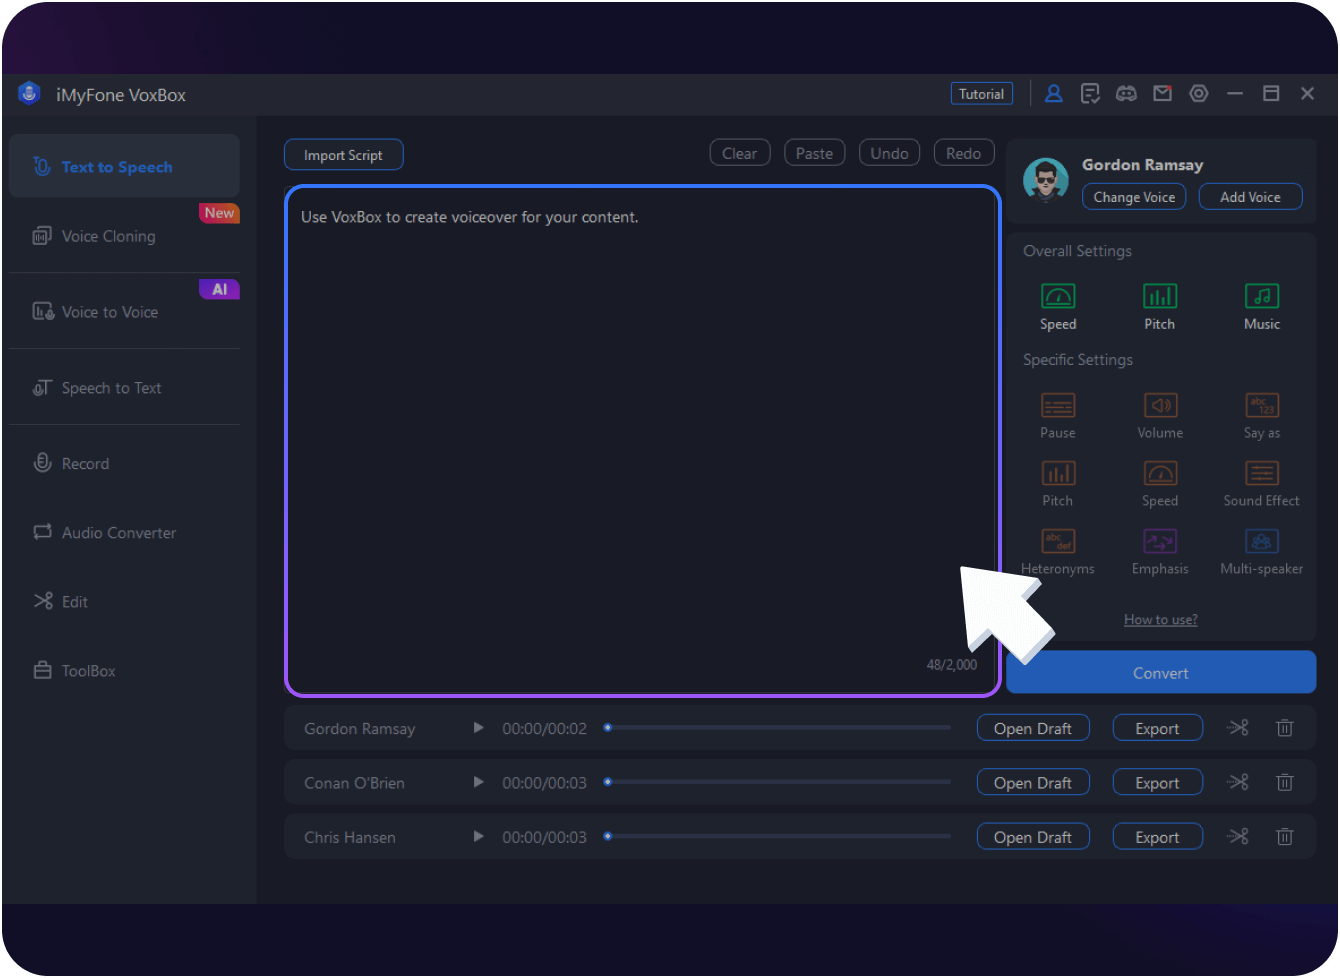Click the Add Voice button
Screen dimensions: 1340x978
click(1250, 197)
